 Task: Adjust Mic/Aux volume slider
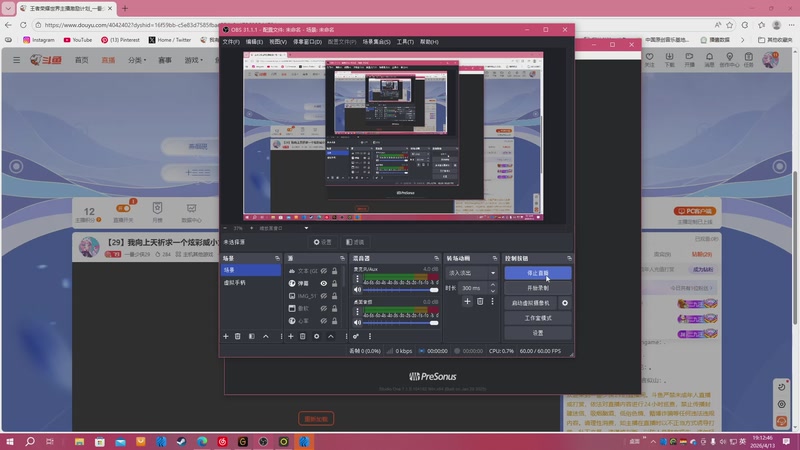point(400,290)
